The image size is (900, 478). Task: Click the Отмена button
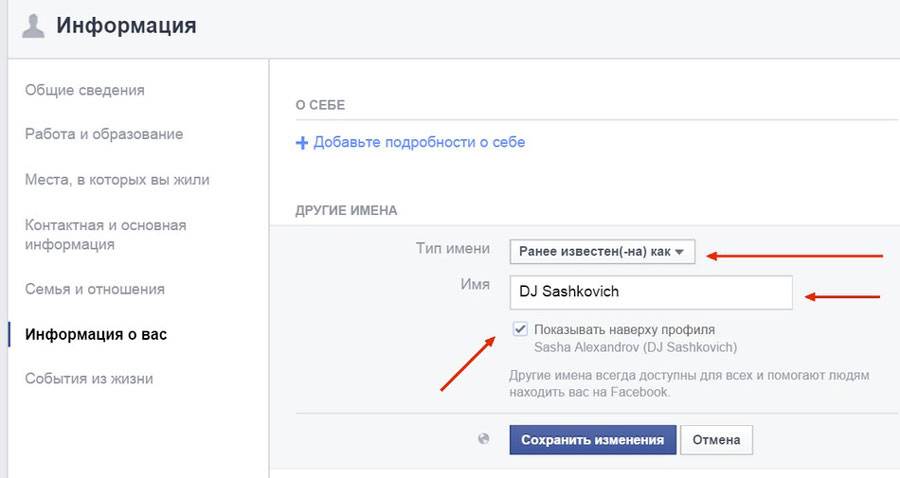(716, 440)
